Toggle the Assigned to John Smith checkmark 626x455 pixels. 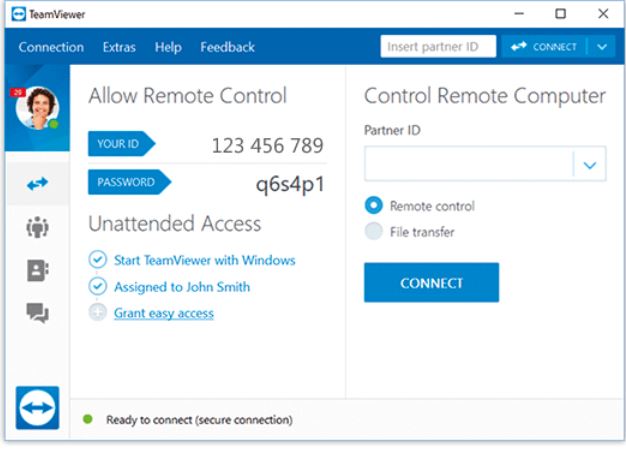tap(97, 286)
